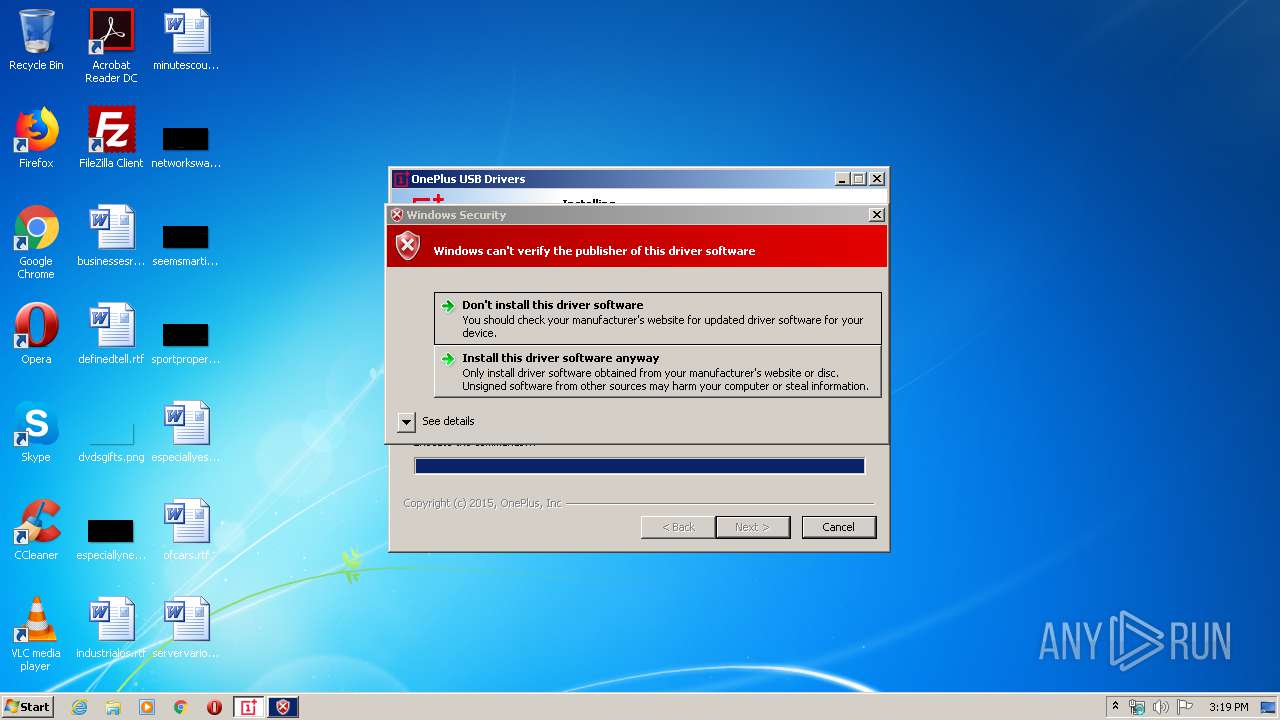Viewport: 1280px width, 720px height.
Task: Choose Don't install this driver software
Action: click(658, 319)
